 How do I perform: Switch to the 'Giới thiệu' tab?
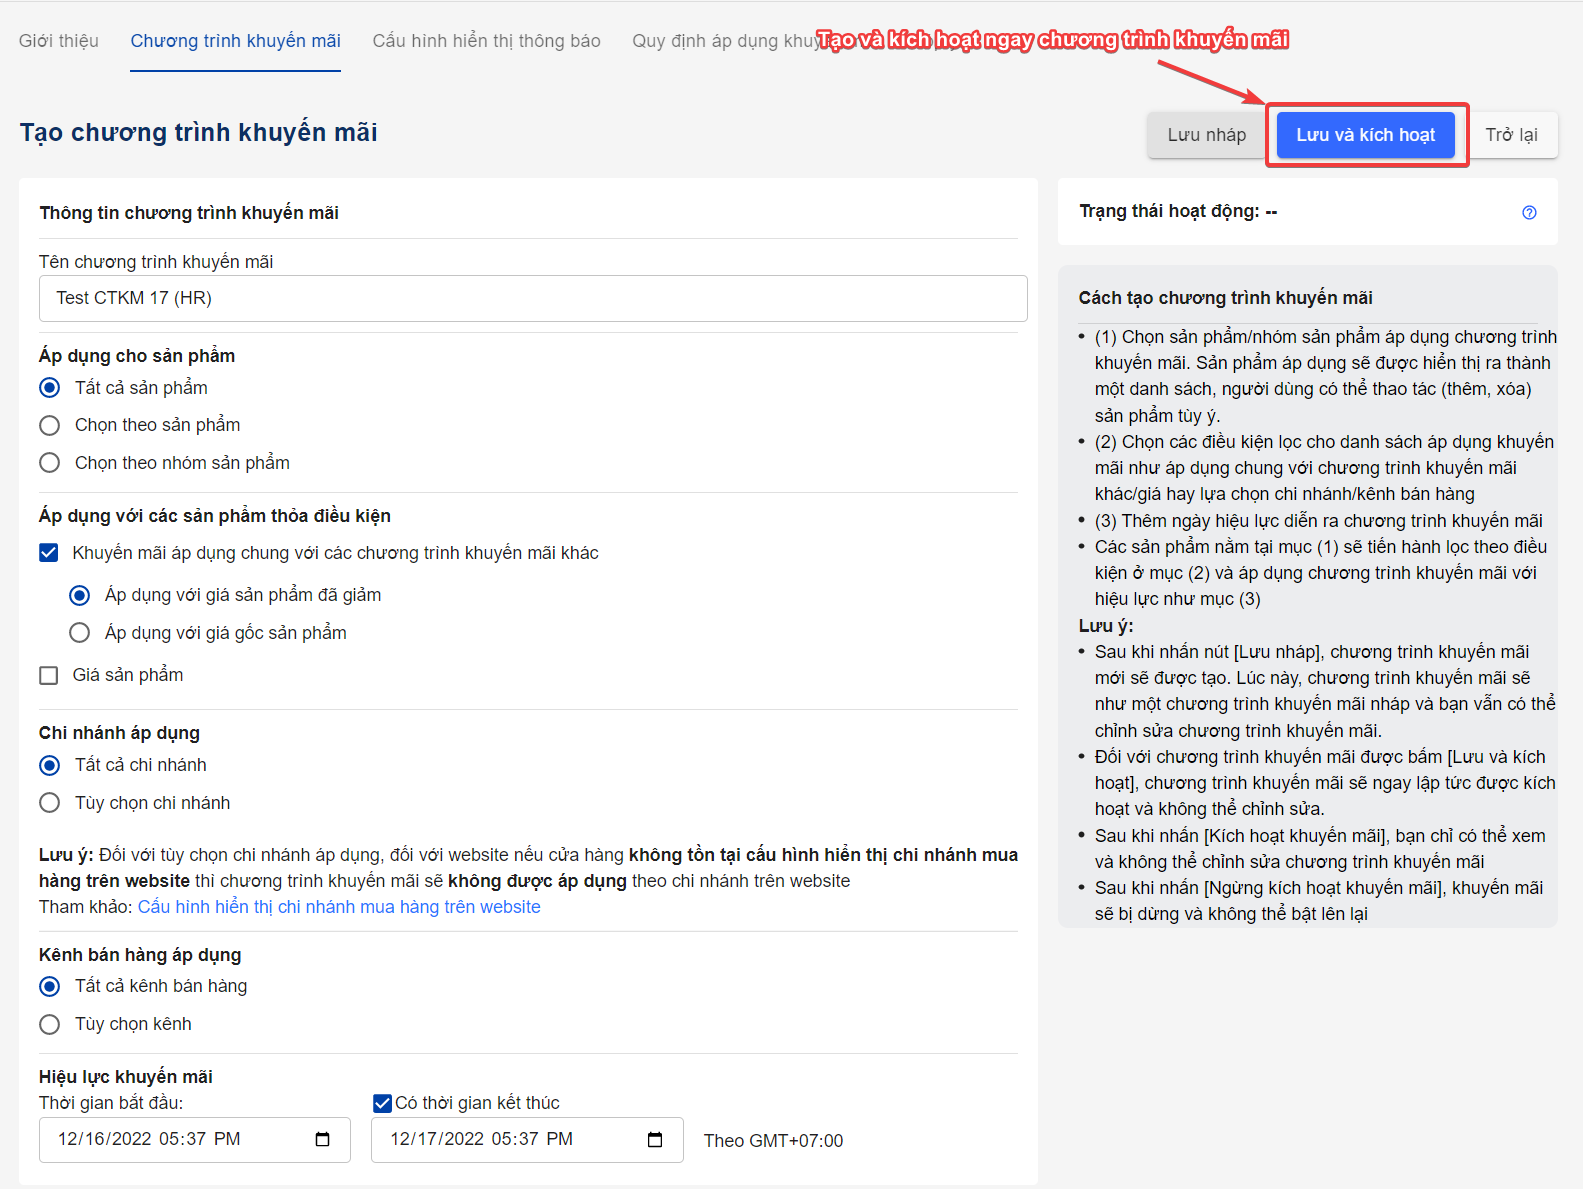click(59, 41)
